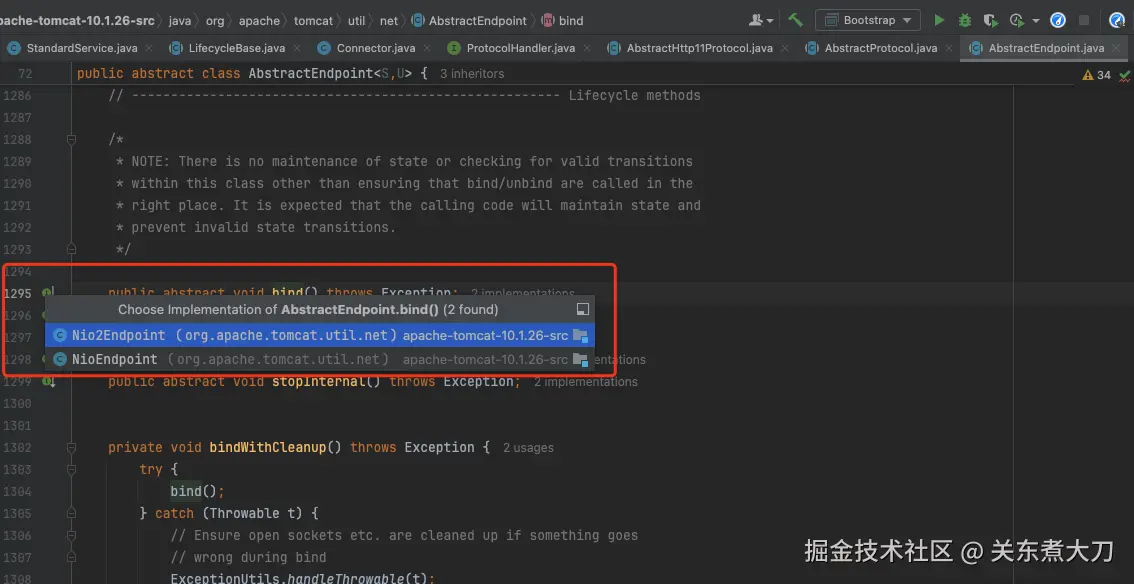Screen dimensions: 1134x584
Task: Click 'Lifecycle methods' comment on line 1286
Action: click(634, 95)
